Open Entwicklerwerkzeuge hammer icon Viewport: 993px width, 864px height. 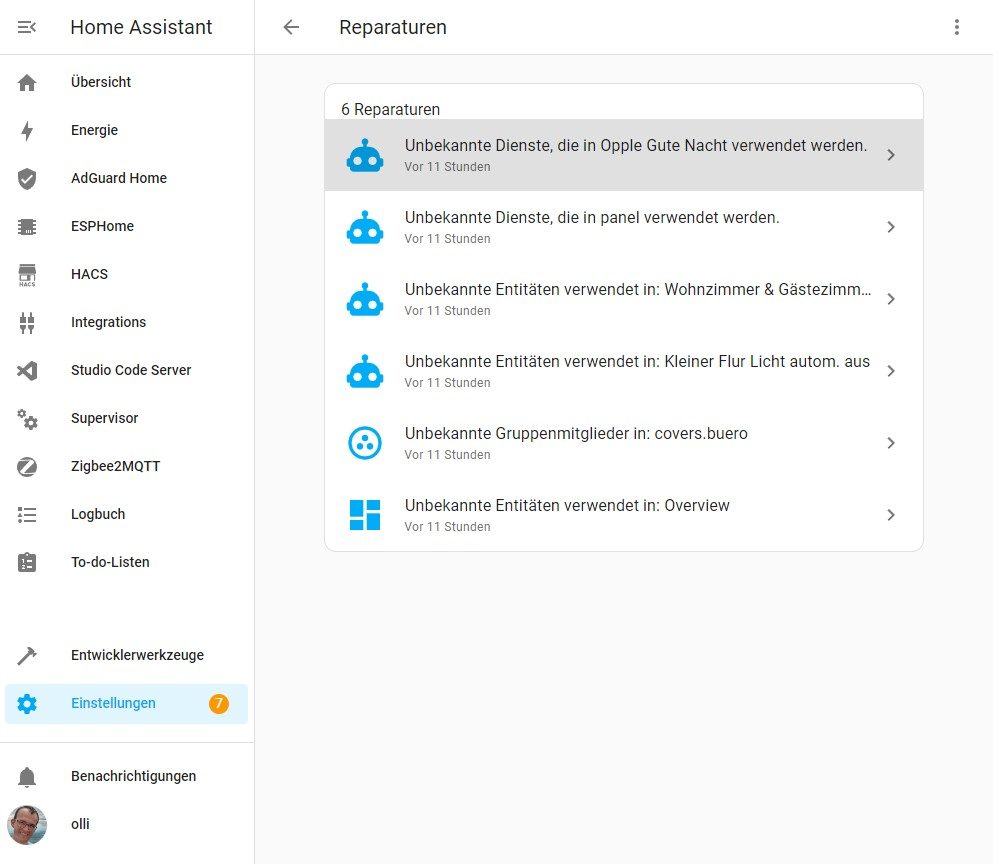29,655
